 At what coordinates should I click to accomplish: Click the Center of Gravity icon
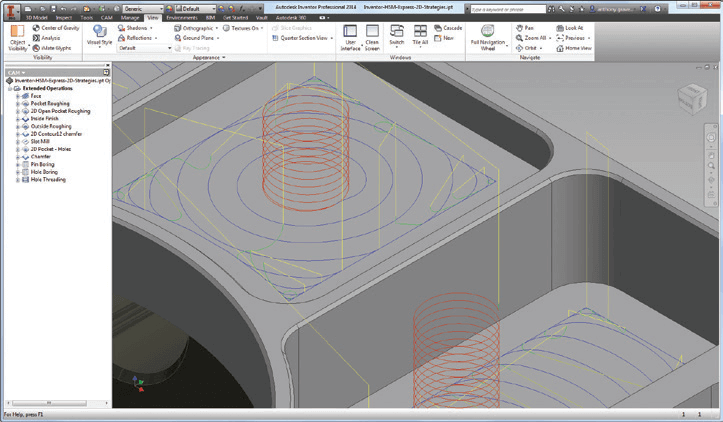pyautogui.click(x=36, y=28)
